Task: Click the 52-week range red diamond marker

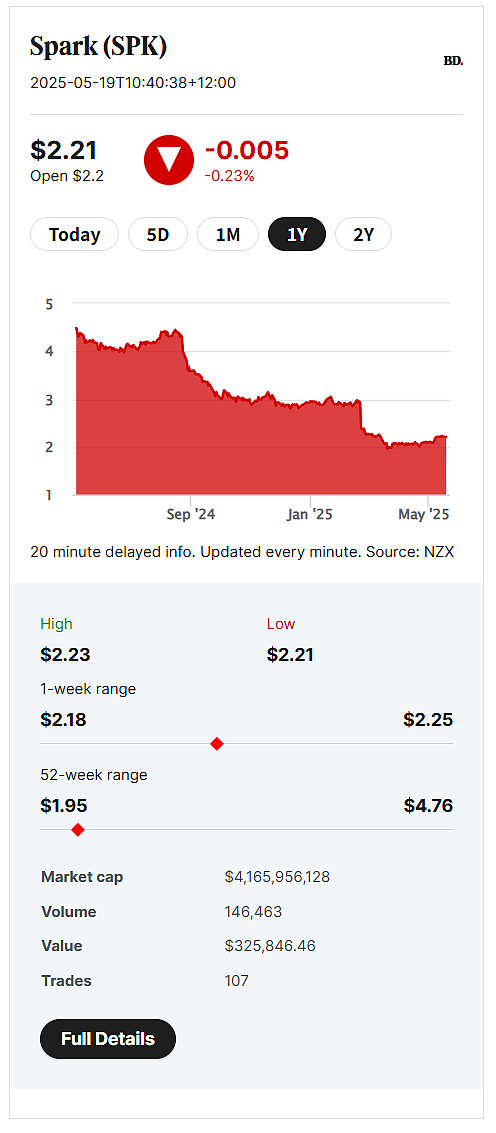Action: (78, 830)
